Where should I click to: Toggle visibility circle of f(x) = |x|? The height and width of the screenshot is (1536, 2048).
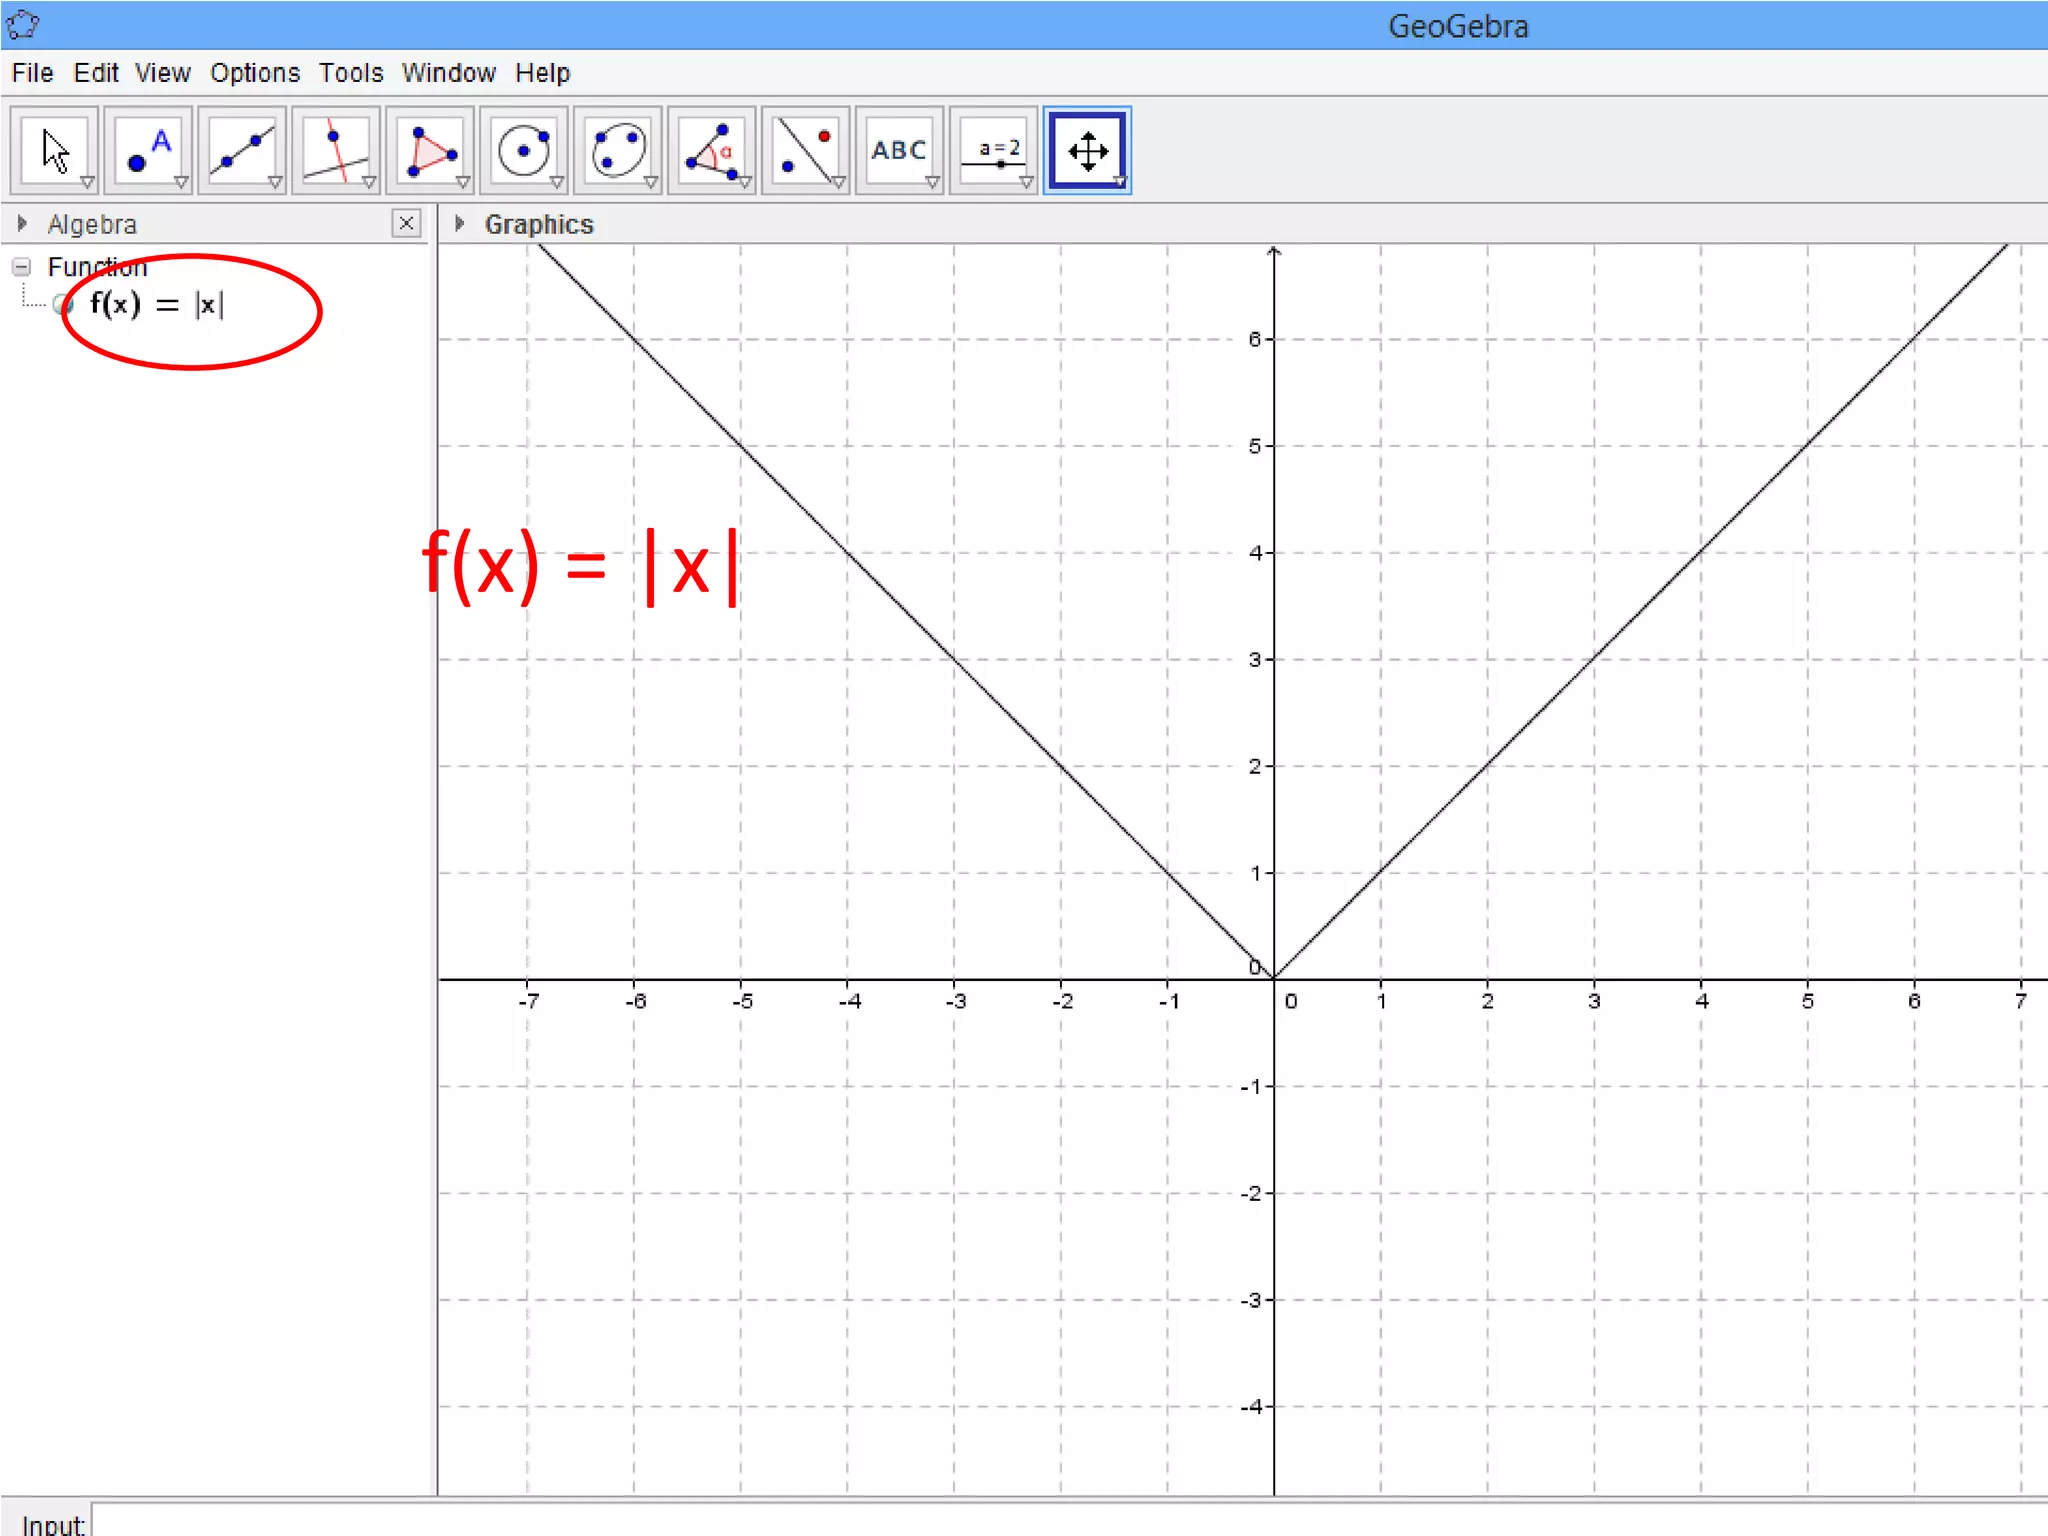[x=64, y=304]
